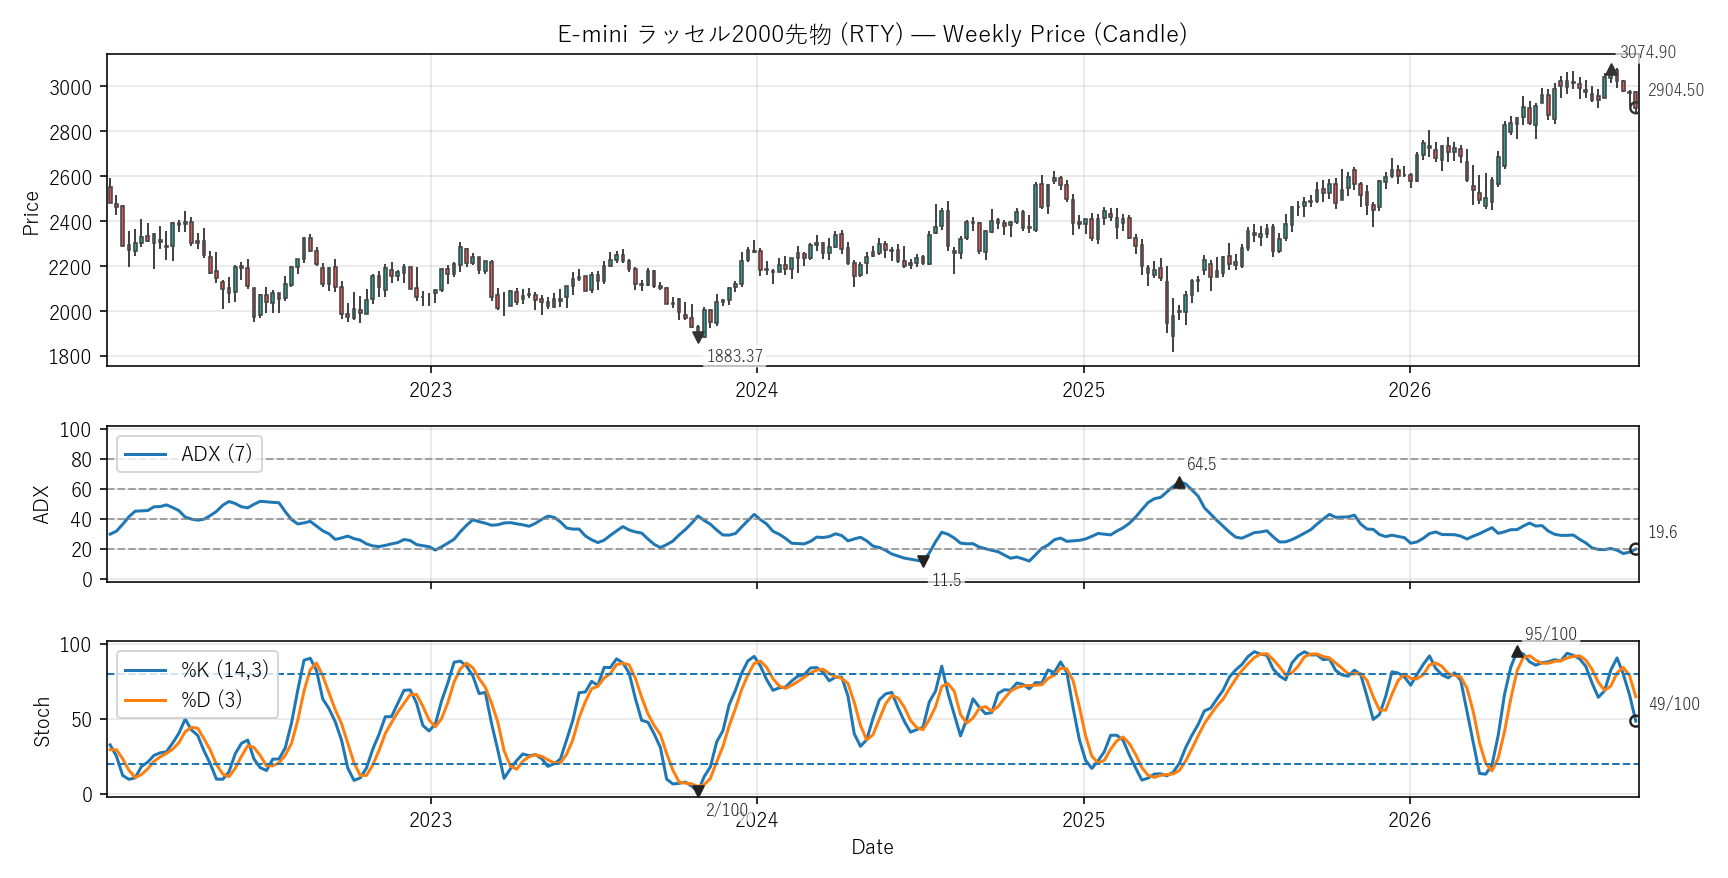
Task: Click the orange %D line sample in the legend
Action: tap(145, 700)
